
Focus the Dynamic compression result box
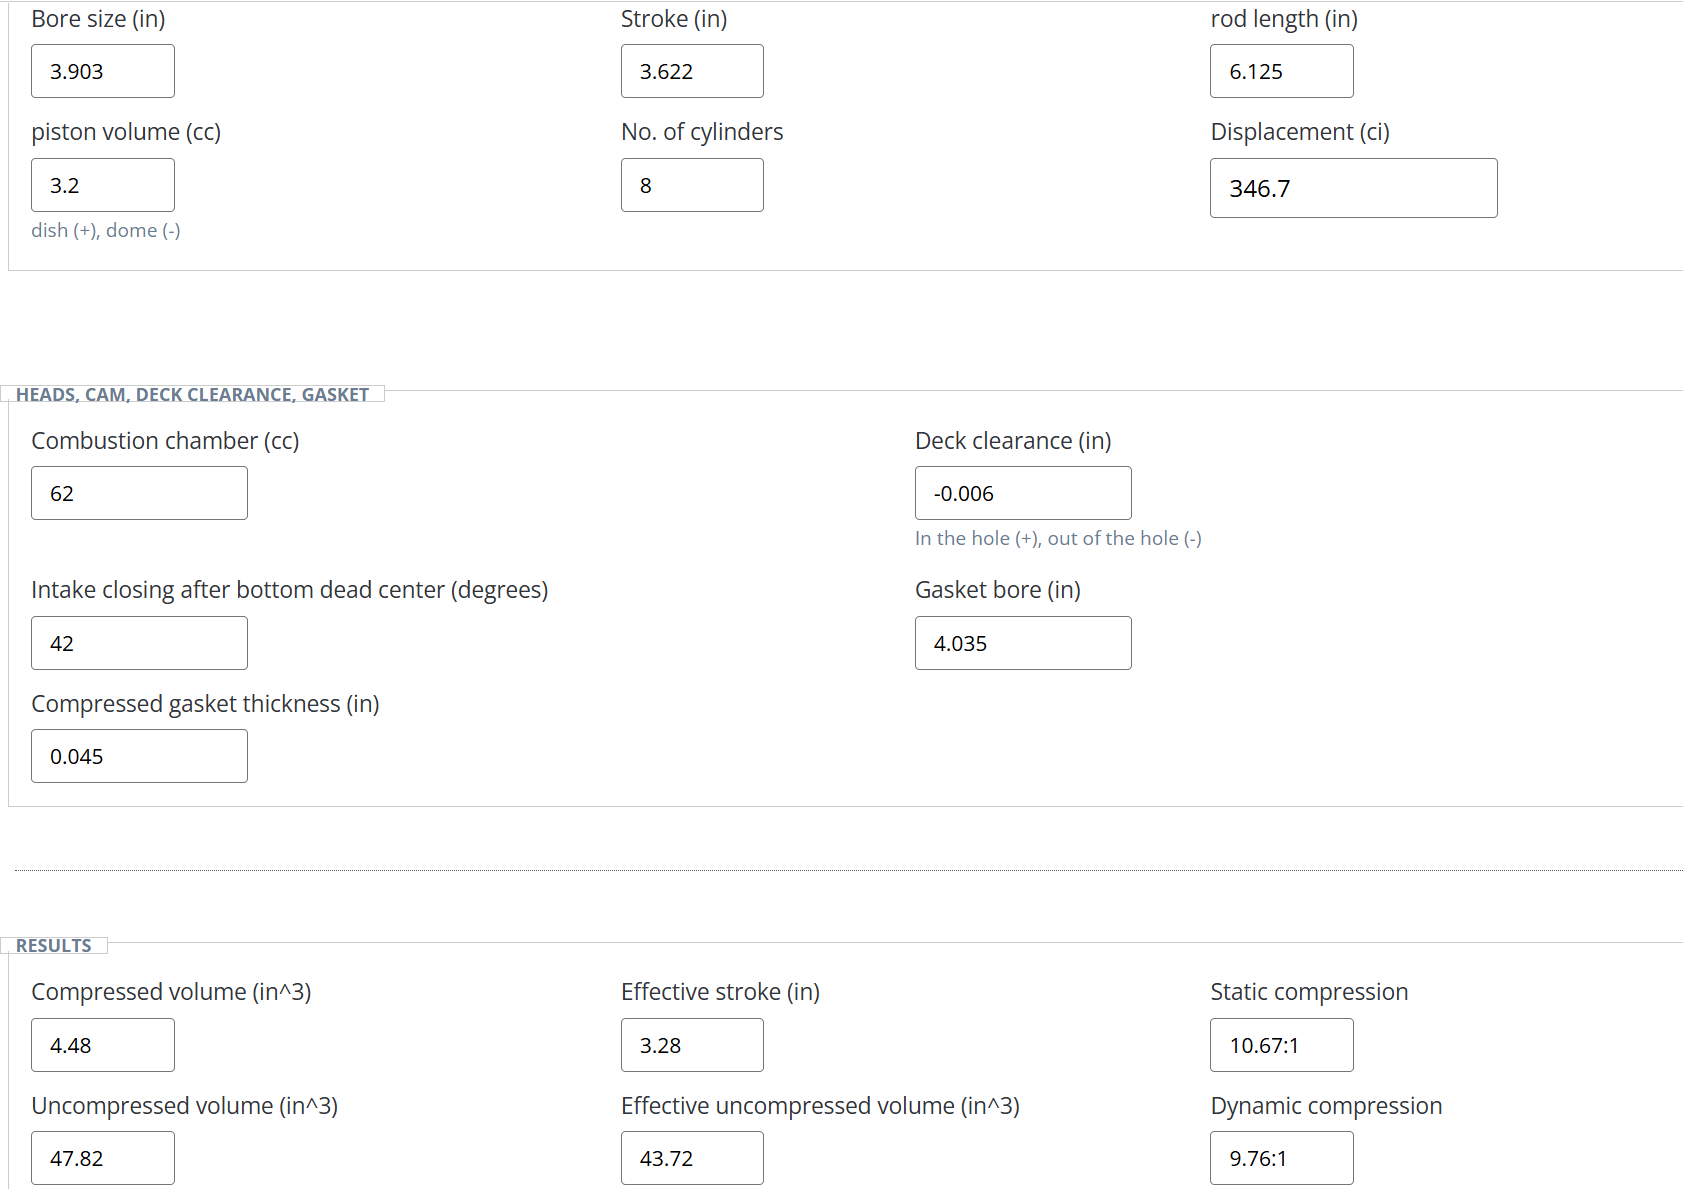click(1280, 1158)
